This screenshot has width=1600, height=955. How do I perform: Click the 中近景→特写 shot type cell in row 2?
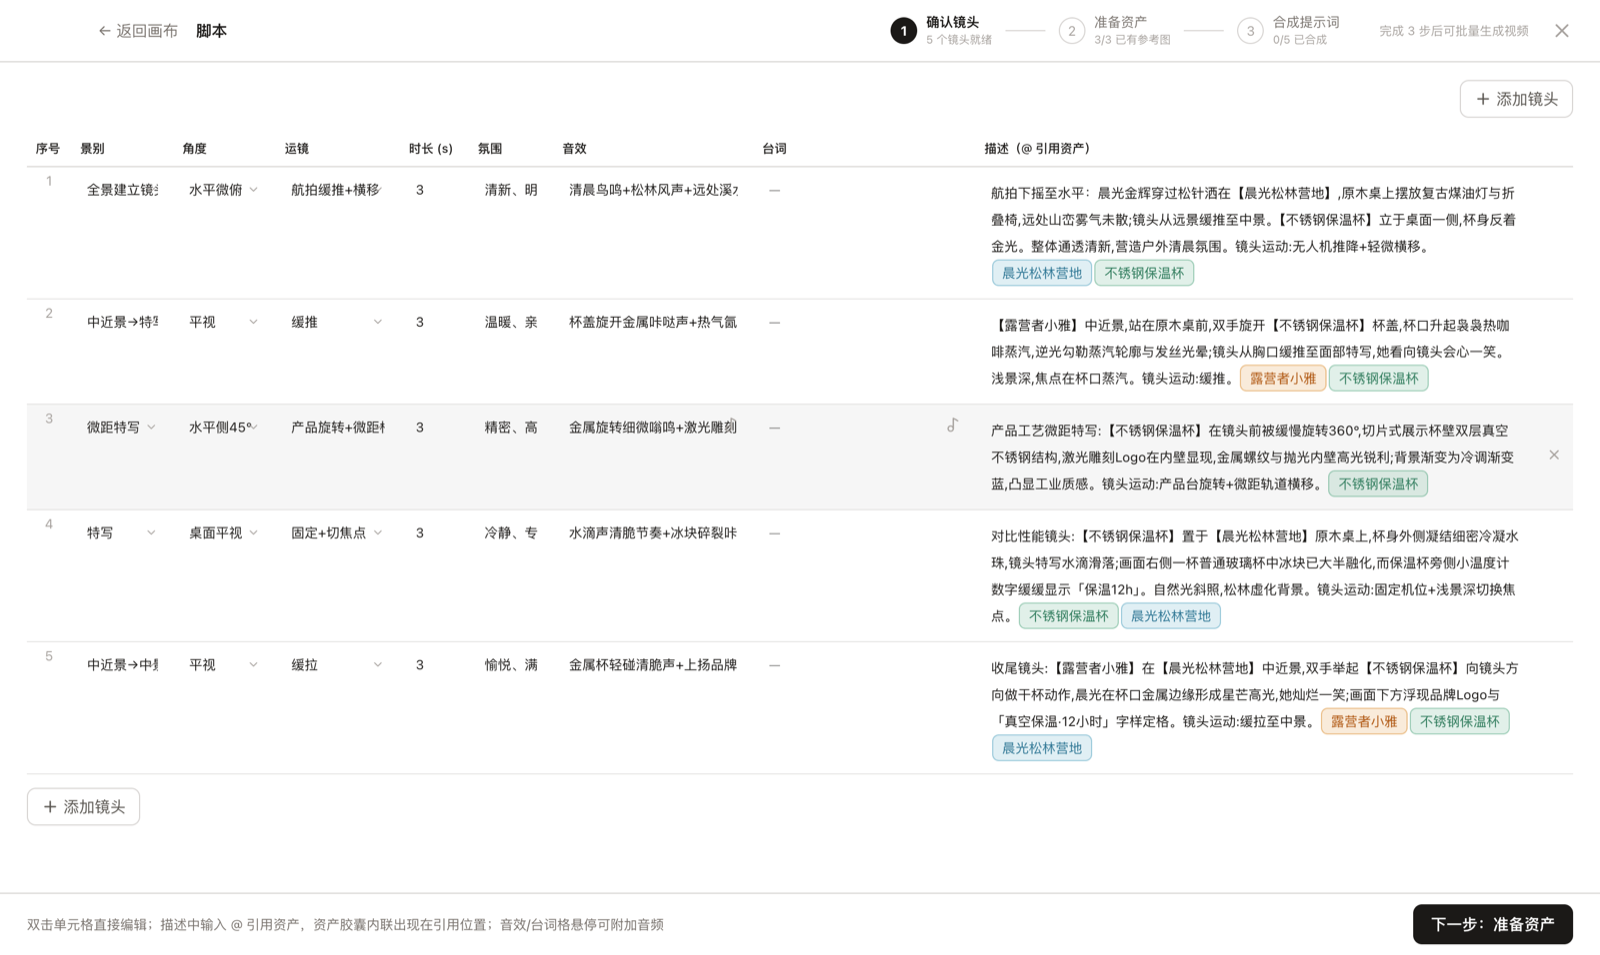(121, 322)
